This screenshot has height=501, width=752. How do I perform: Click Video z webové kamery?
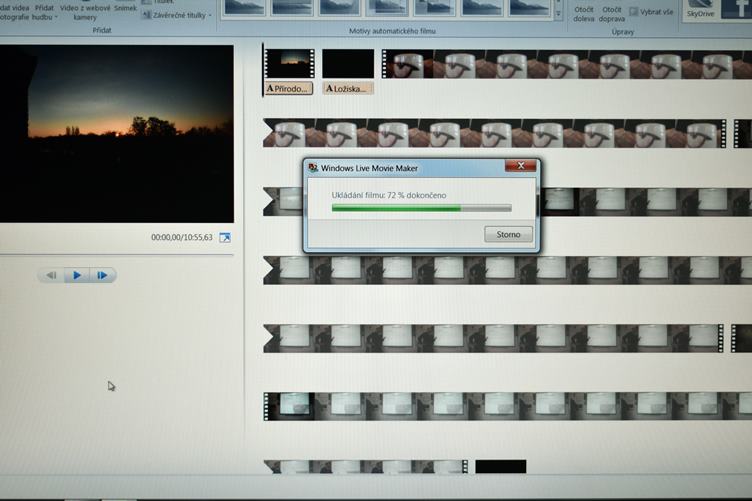[85, 12]
